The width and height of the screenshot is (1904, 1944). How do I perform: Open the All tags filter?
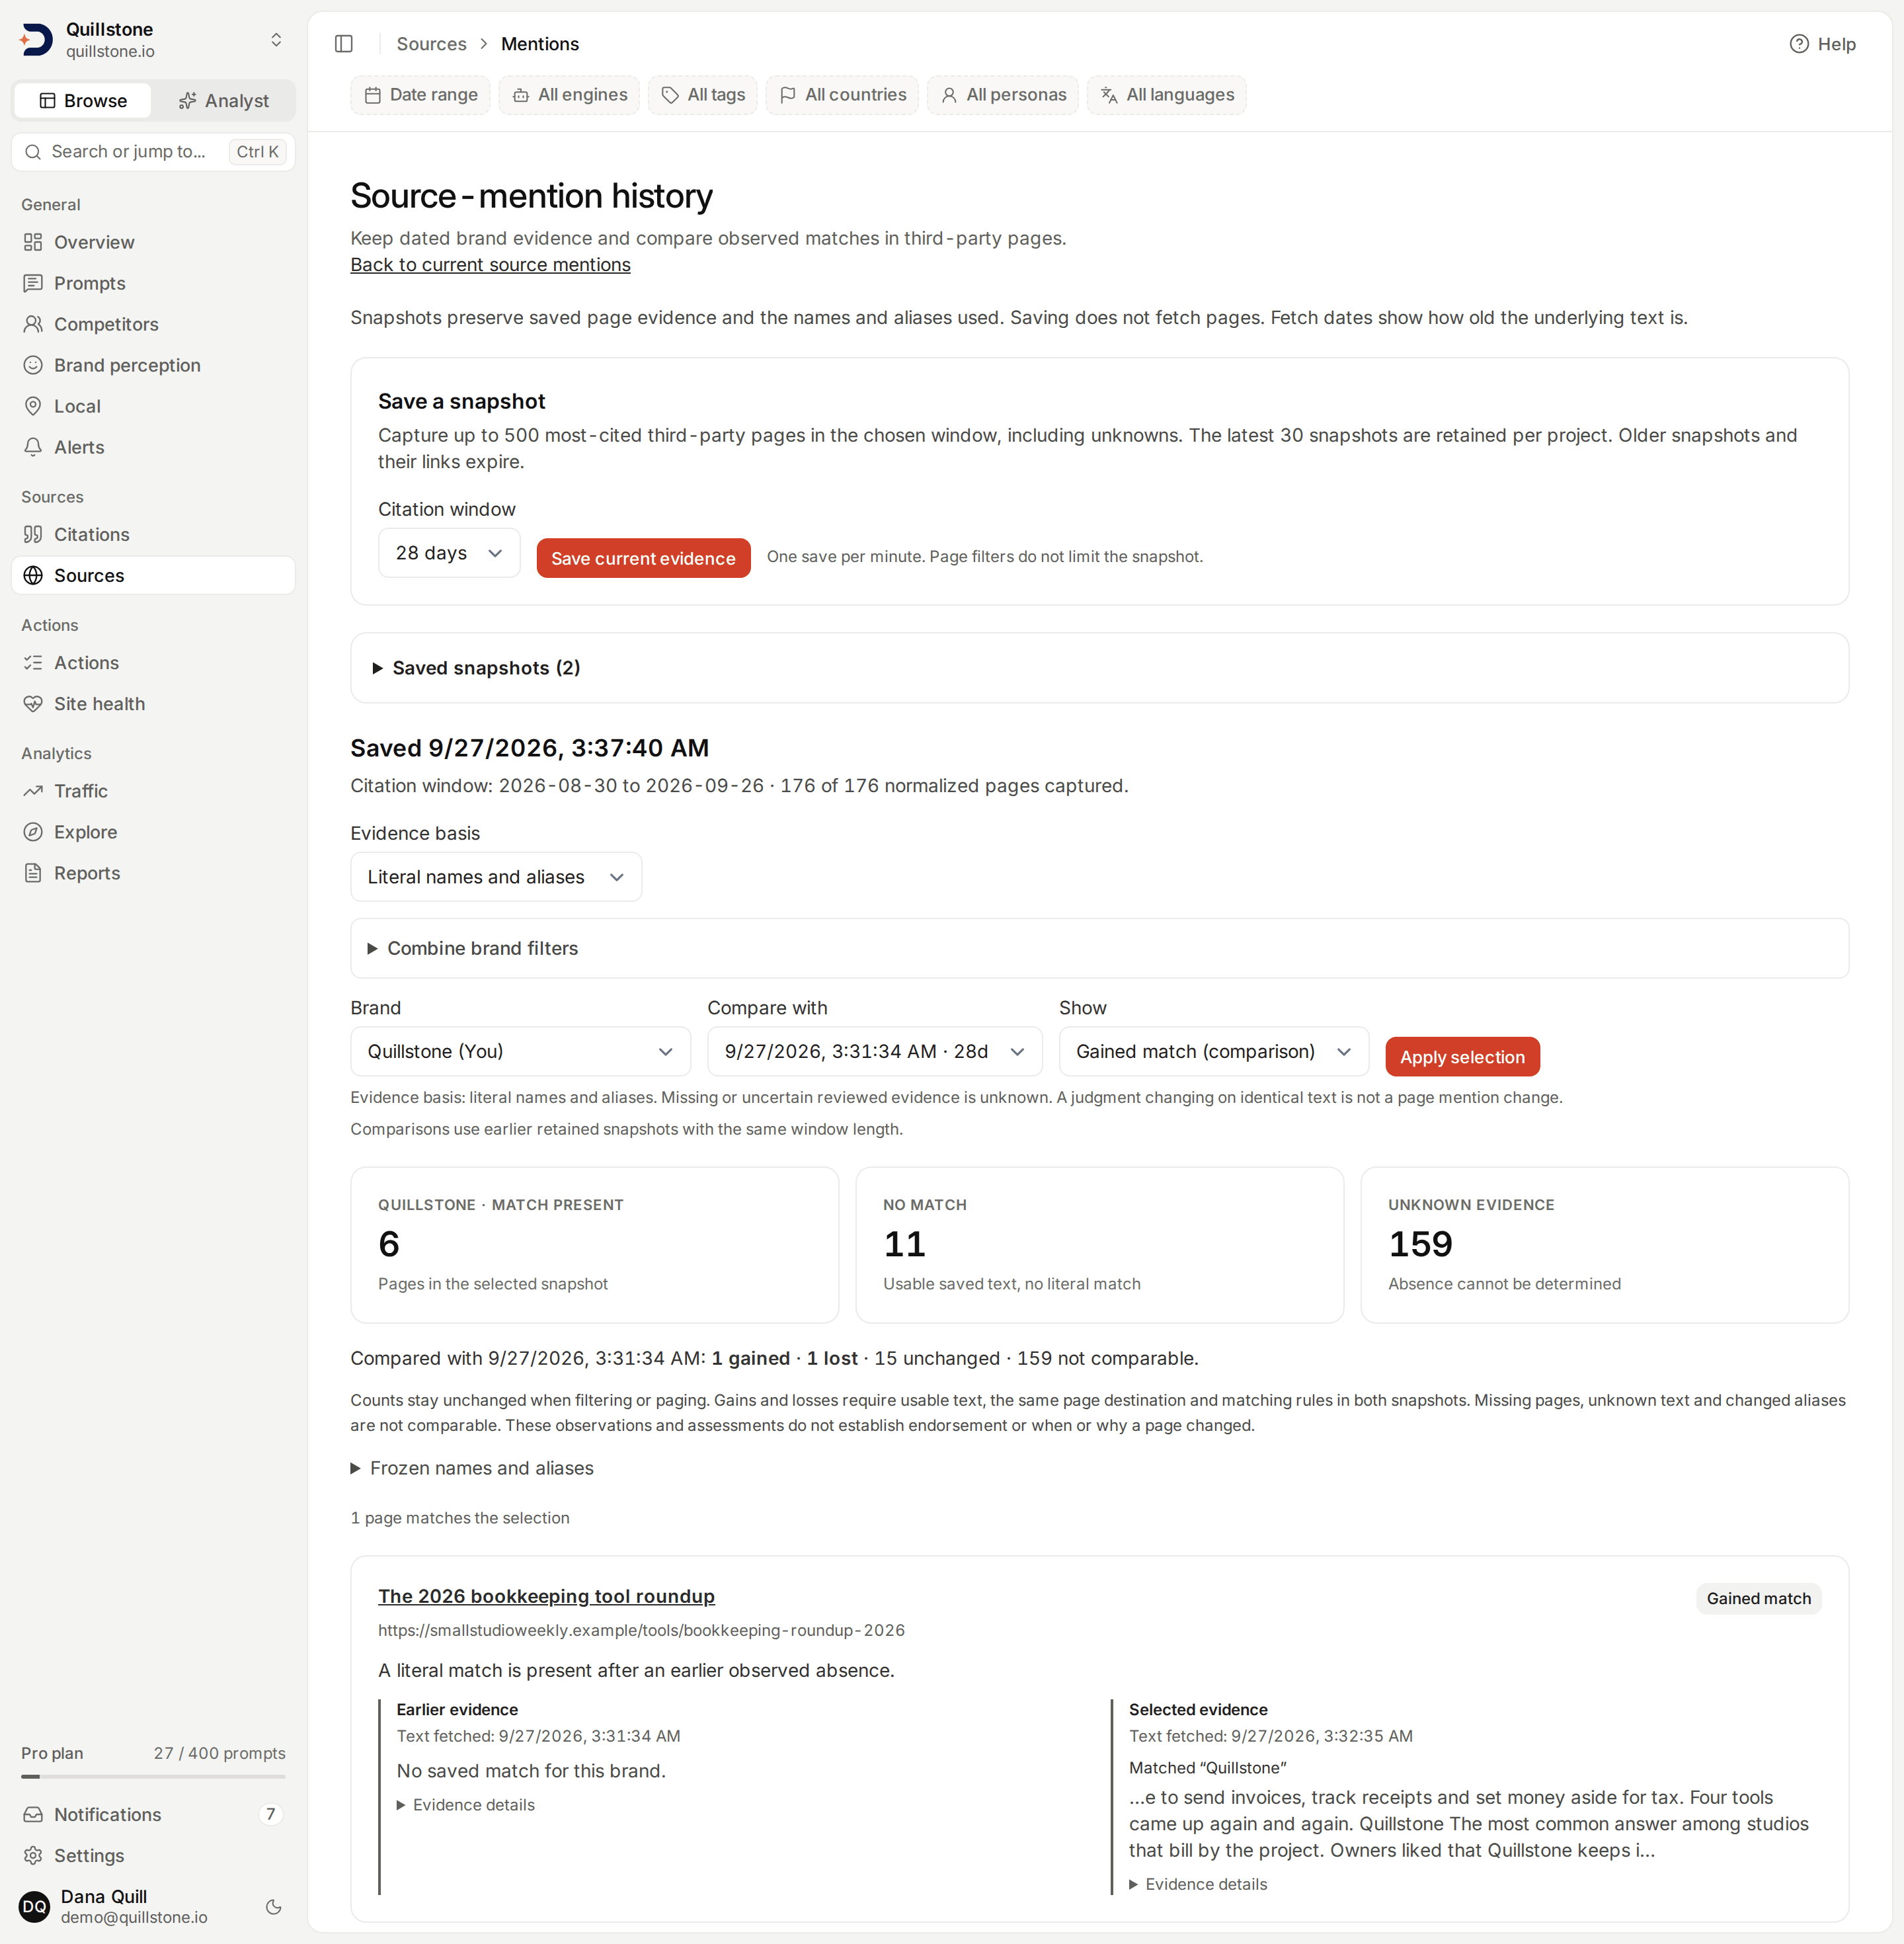point(703,95)
